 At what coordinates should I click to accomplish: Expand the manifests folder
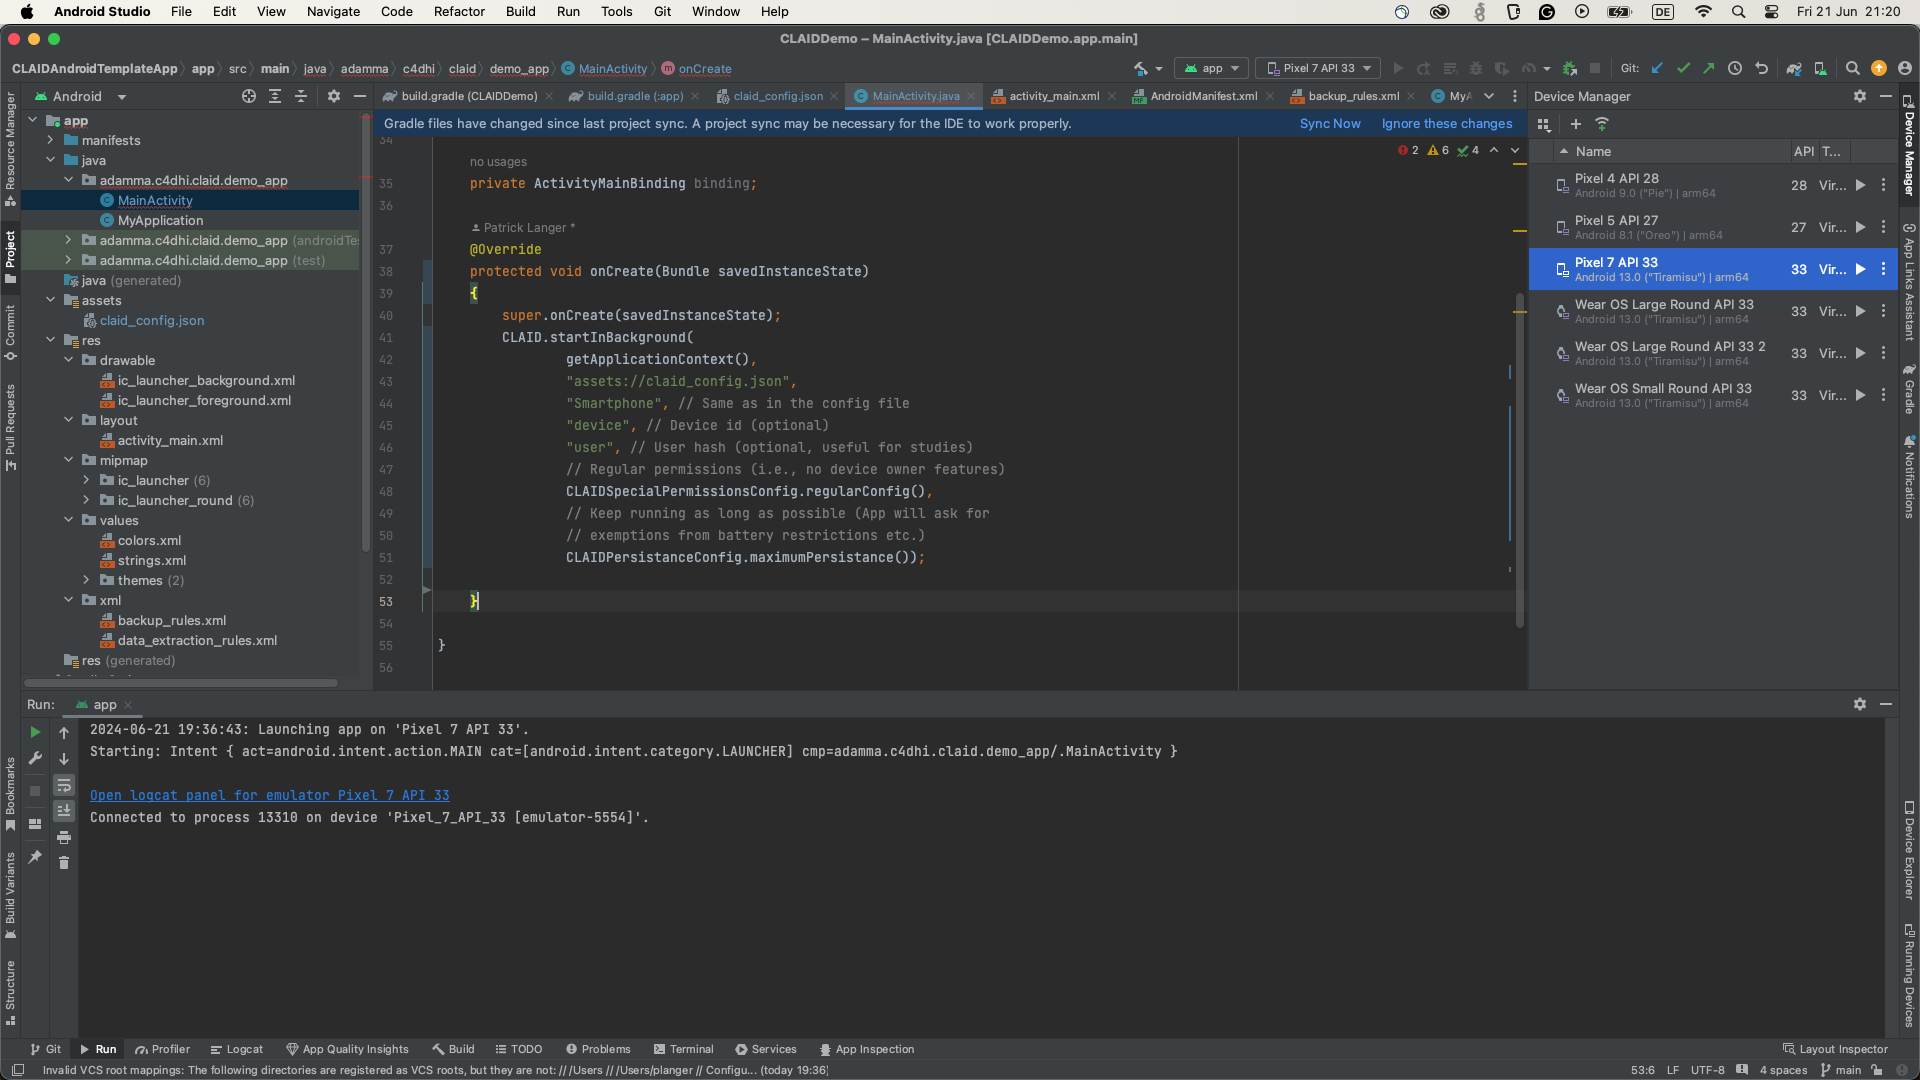click(50, 141)
